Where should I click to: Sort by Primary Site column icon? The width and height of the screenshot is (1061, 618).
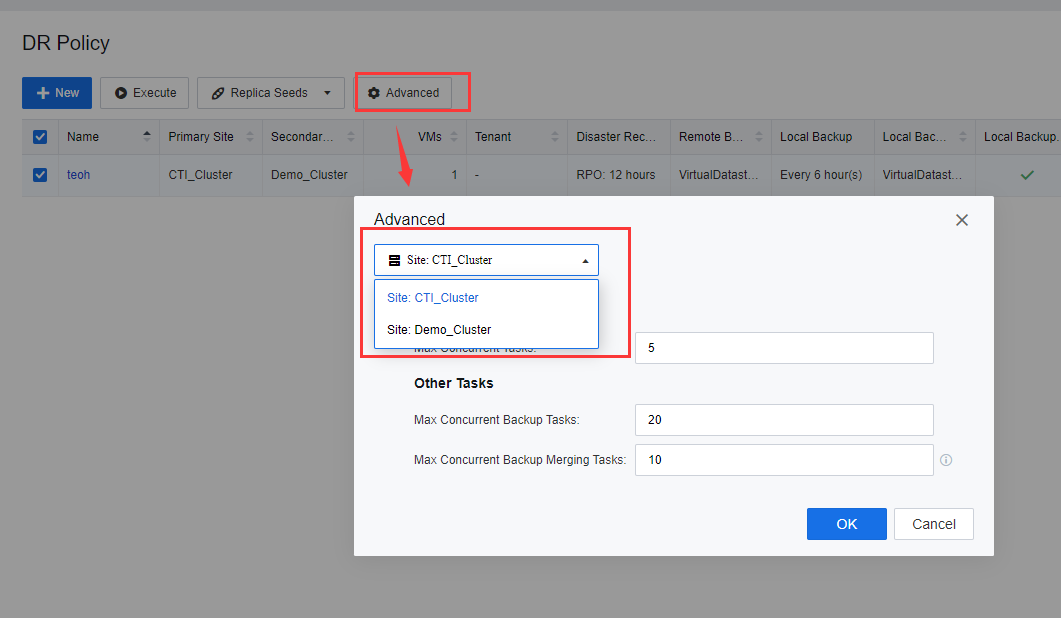coord(249,137)
